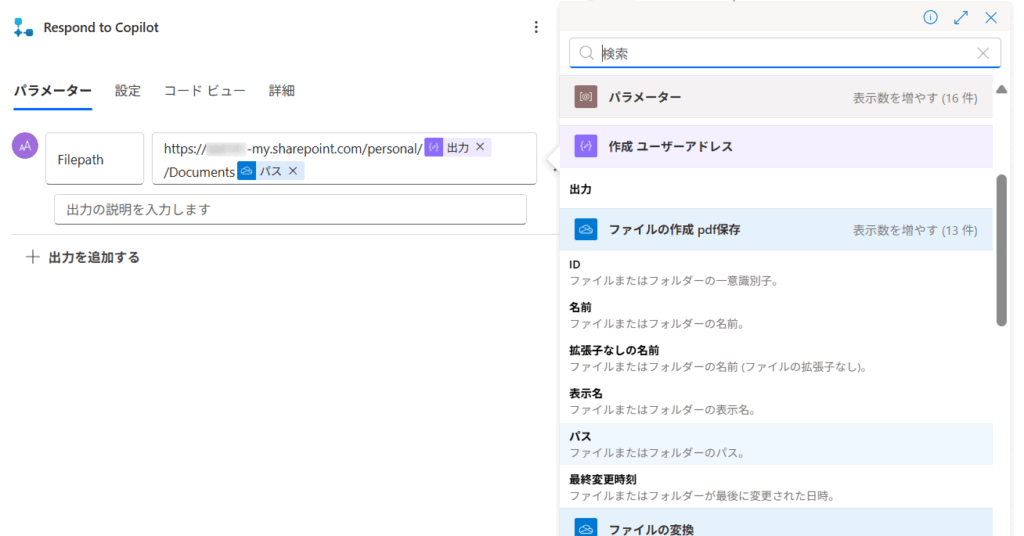Screen dimensions: 1024x536
Task: Remove the パス token from Filepath value
Action: [293, 171]
